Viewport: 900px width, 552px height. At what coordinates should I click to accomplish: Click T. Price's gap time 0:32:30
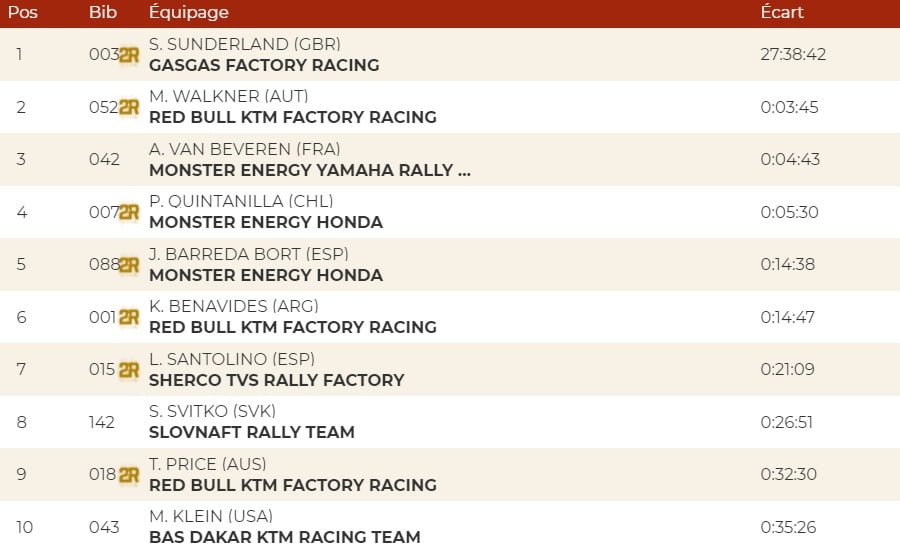(789, 475)
